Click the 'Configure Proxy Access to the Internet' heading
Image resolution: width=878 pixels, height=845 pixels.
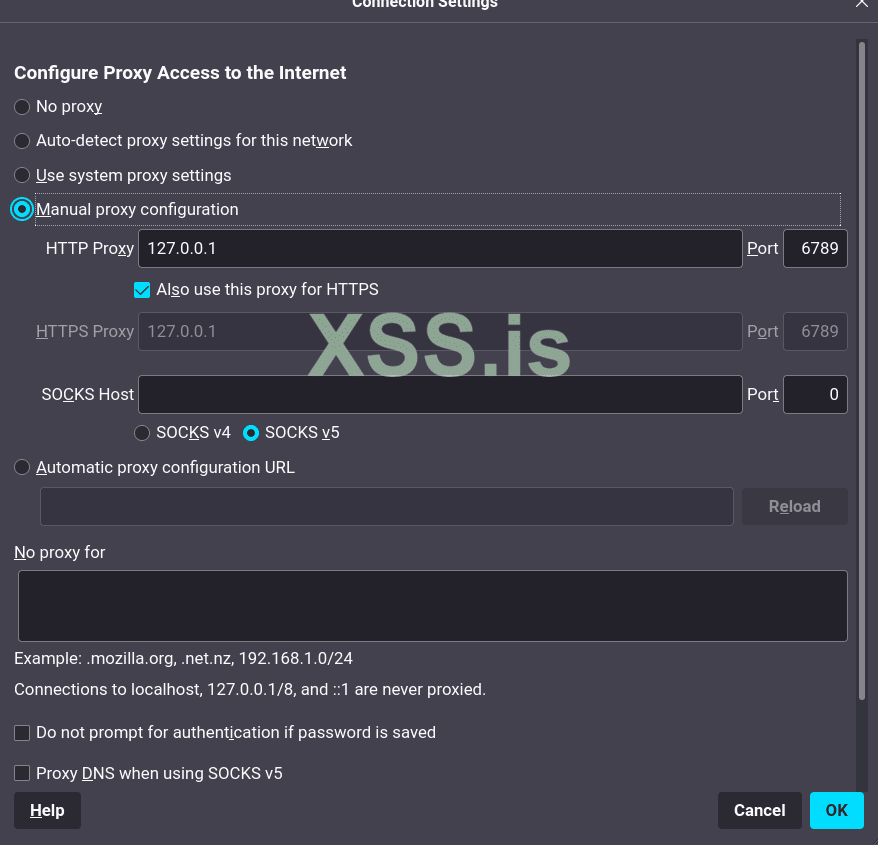pos(180,73)
